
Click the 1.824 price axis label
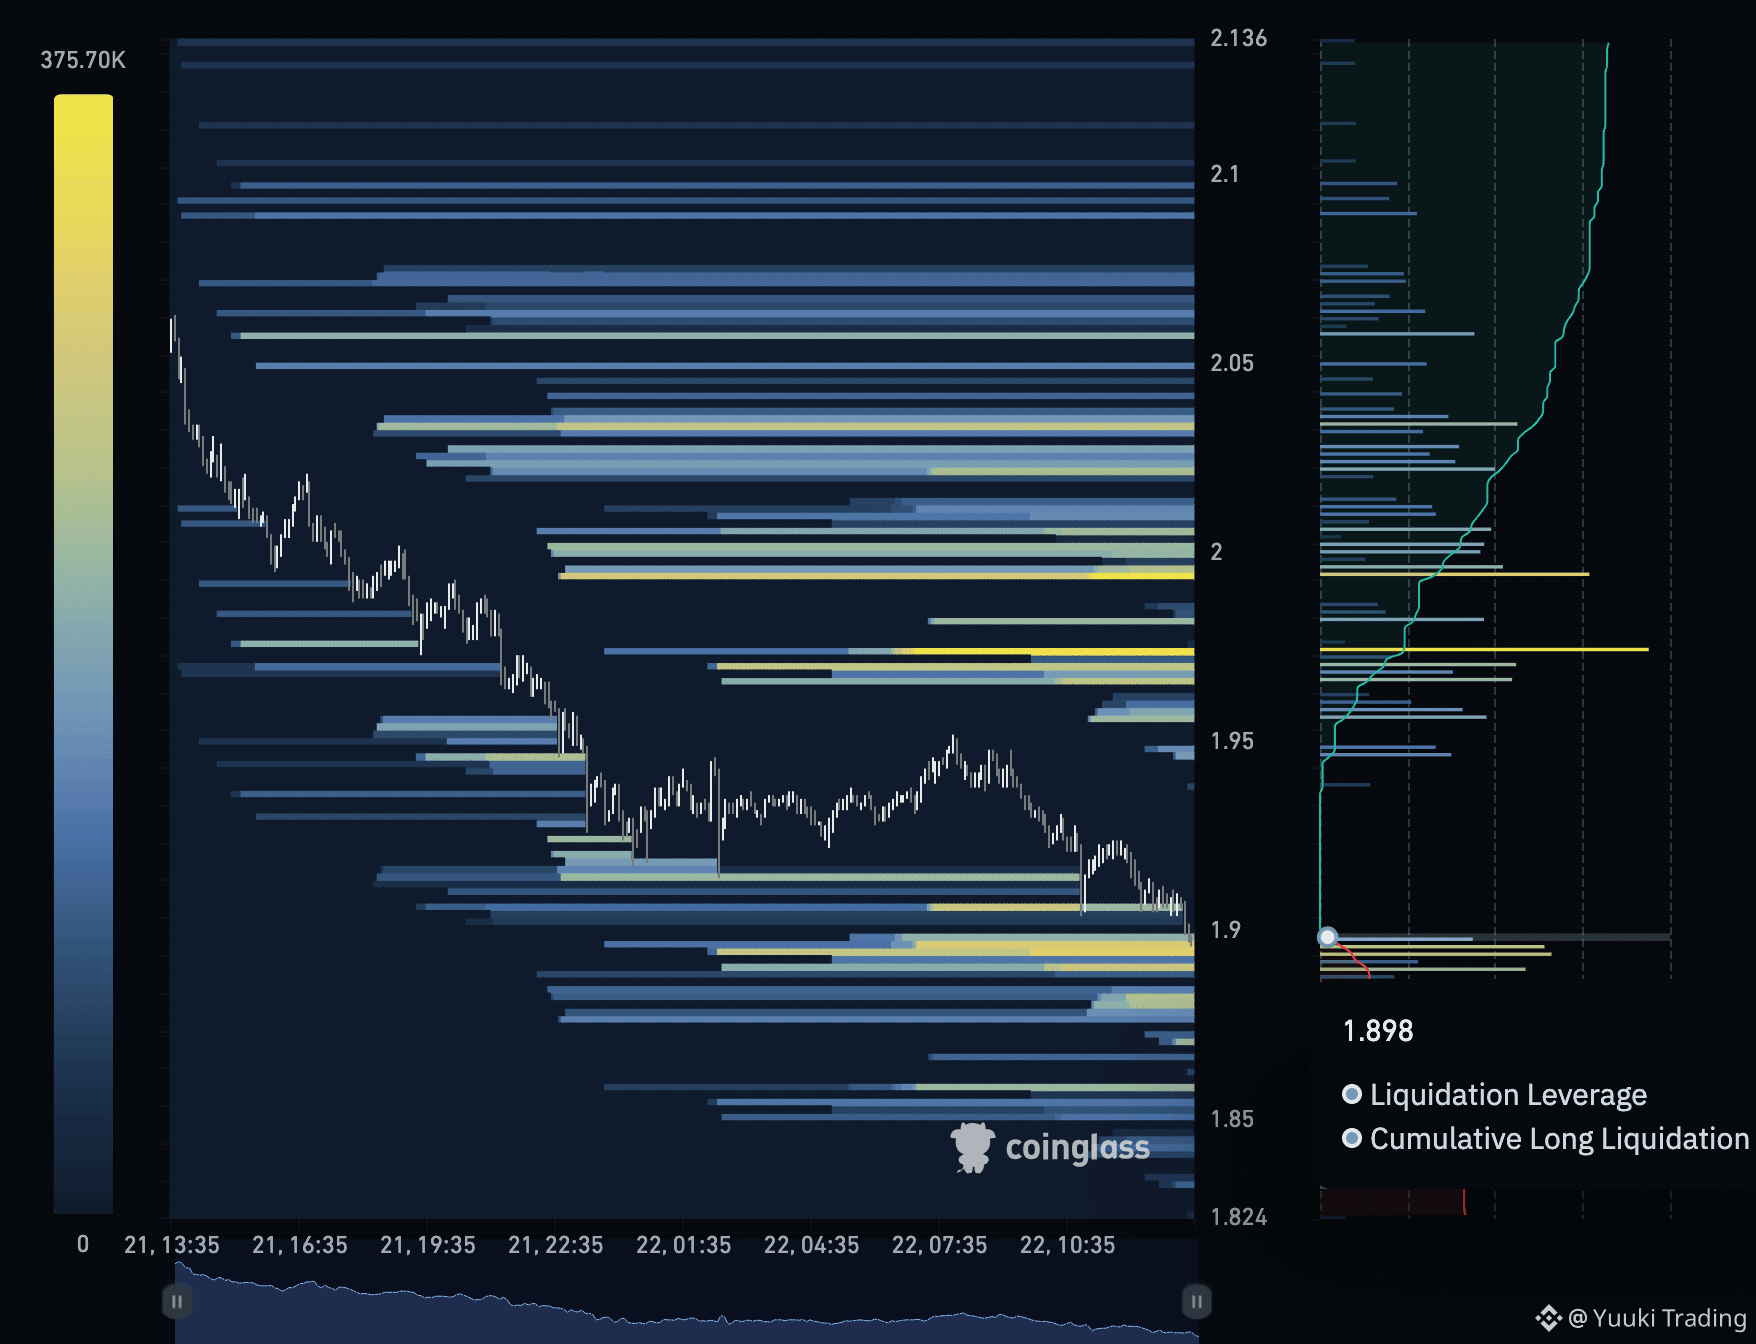[1238, 1217]
